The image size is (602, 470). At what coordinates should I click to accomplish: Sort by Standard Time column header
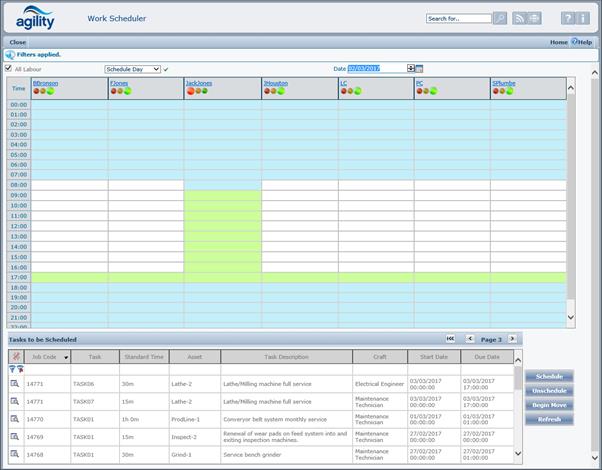pyautogui.click(x=144, y=357)
